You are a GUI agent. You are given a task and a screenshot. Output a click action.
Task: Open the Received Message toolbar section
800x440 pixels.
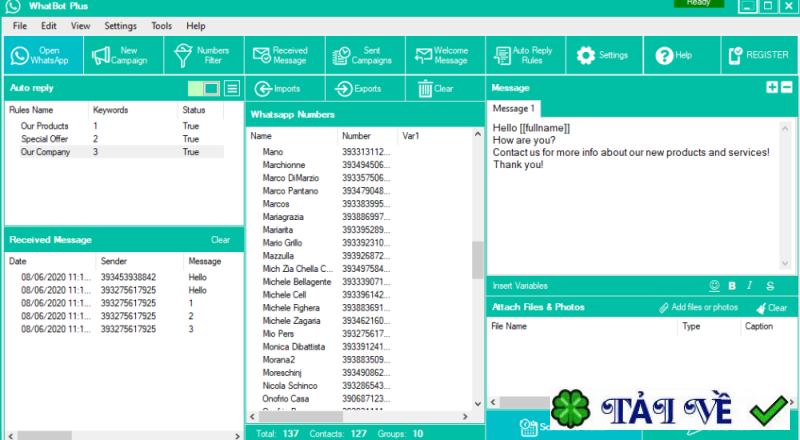tap(285, 55)
